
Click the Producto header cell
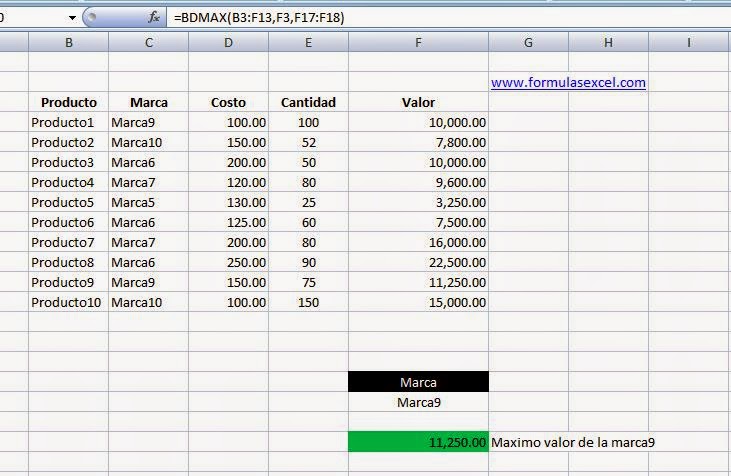coord(68,102)
